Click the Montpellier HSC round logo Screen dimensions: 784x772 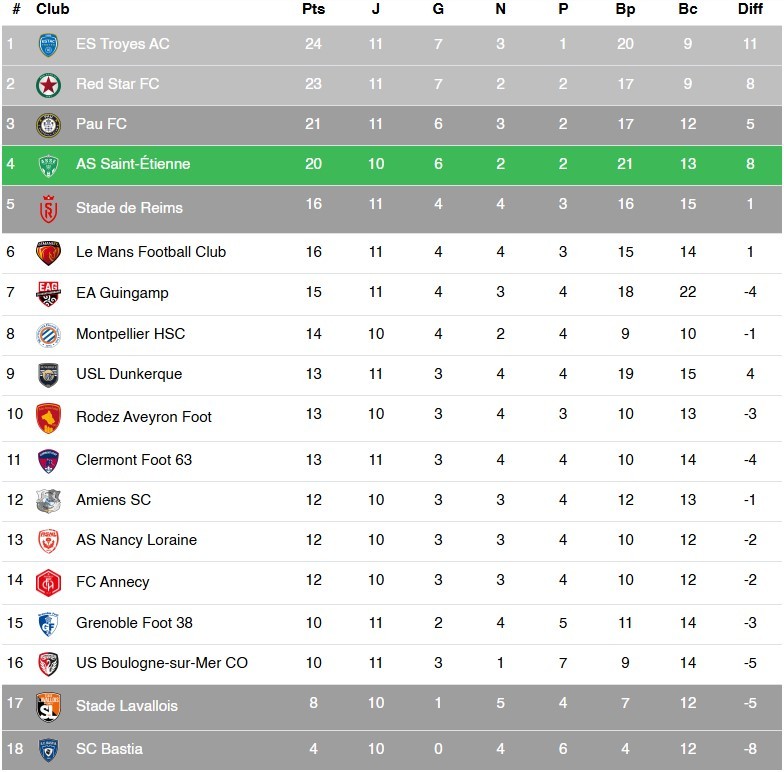tap(48, 334)
